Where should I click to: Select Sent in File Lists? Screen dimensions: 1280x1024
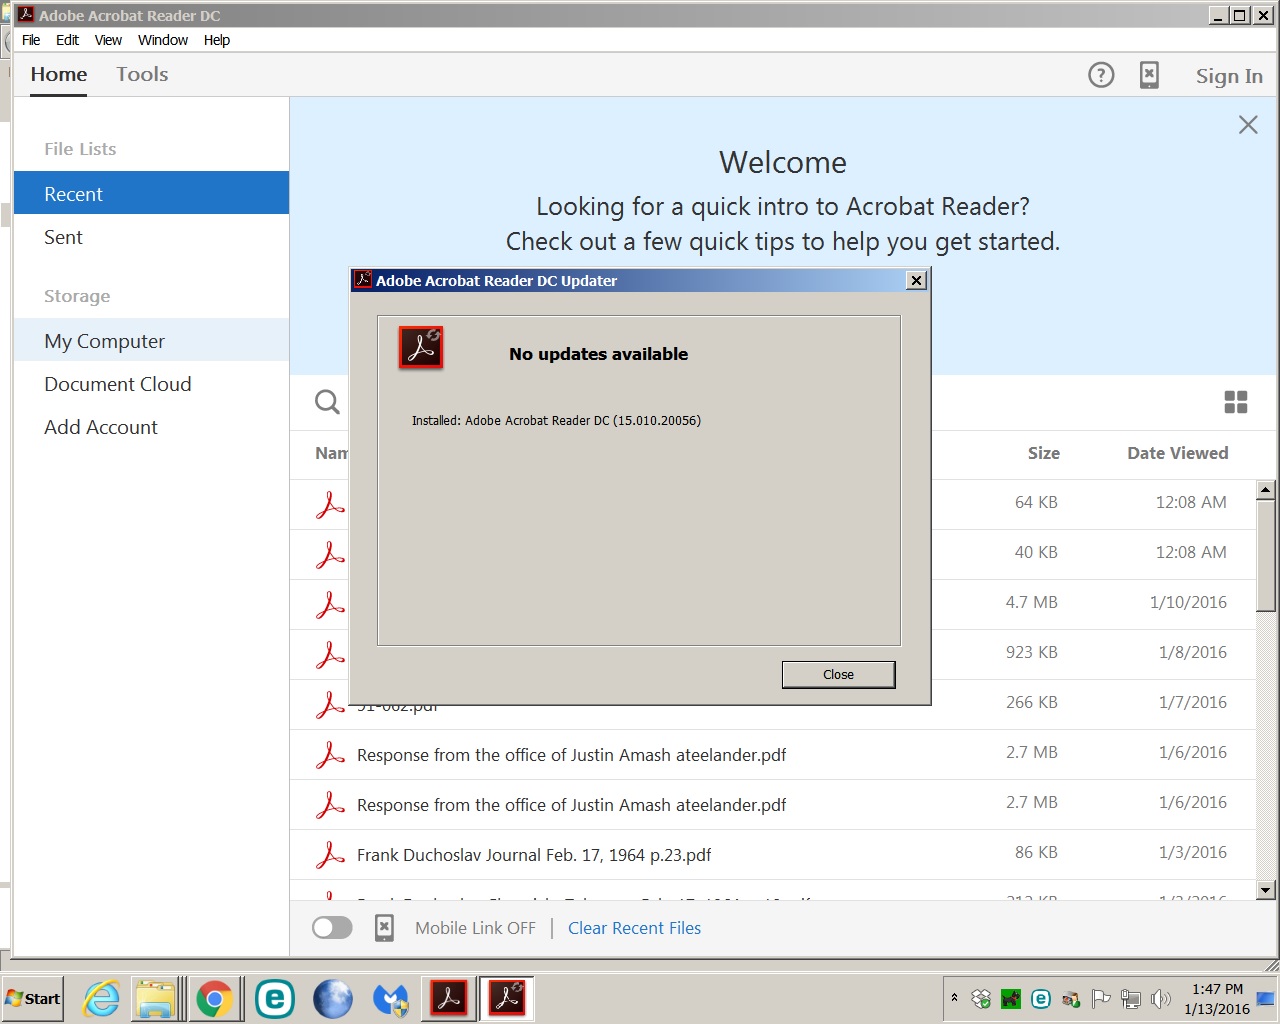(x=151, y=237)
